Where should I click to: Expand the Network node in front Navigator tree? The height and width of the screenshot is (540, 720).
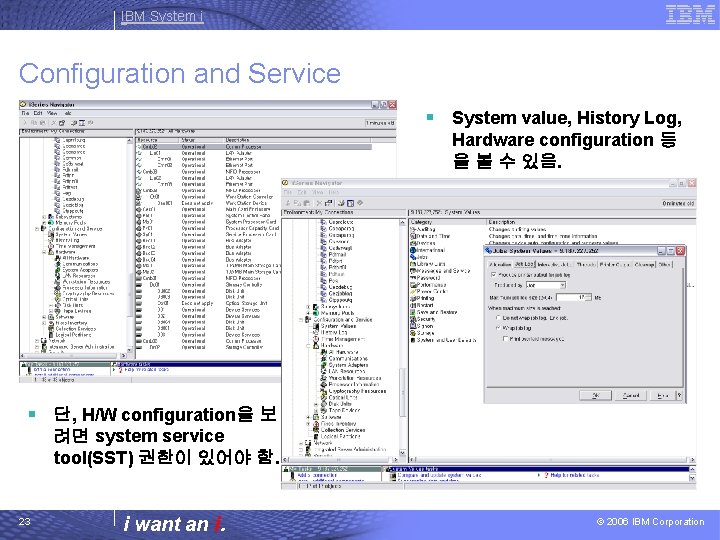301,443
